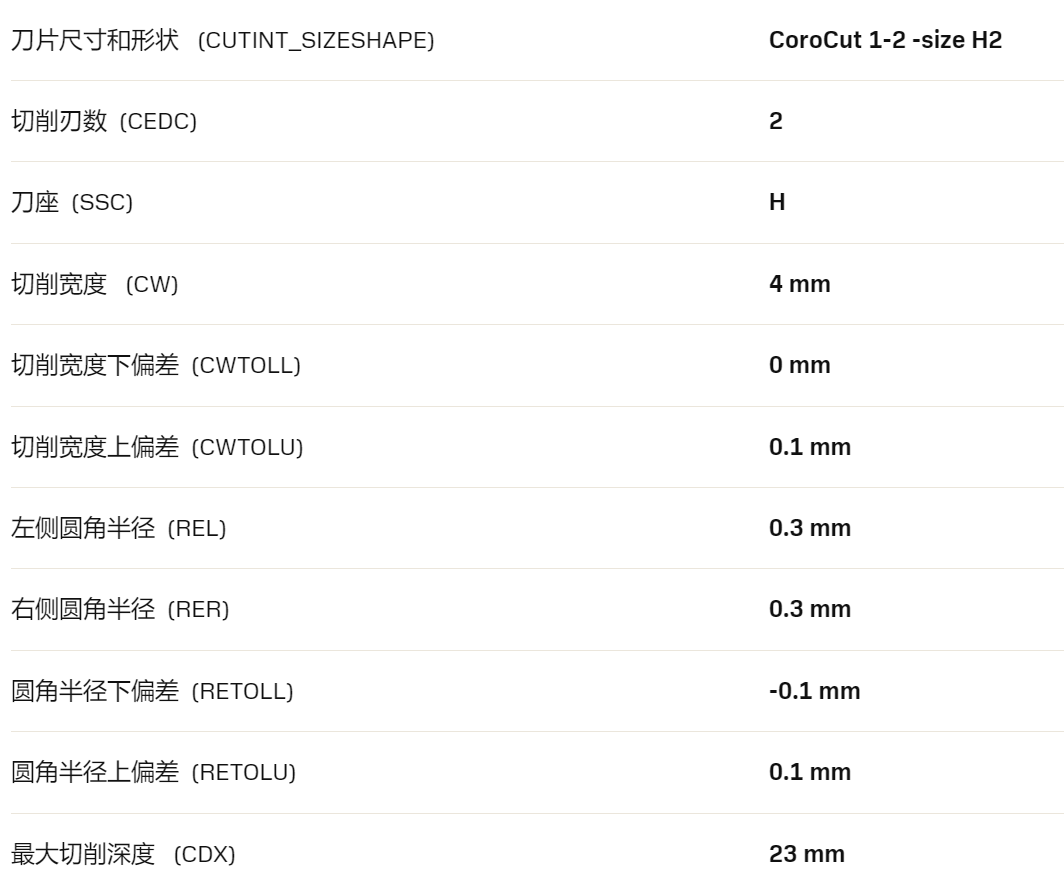Select the 切削宽度 (CW) label
Viewport: 1064px width, 894px height.
[95, 284]
